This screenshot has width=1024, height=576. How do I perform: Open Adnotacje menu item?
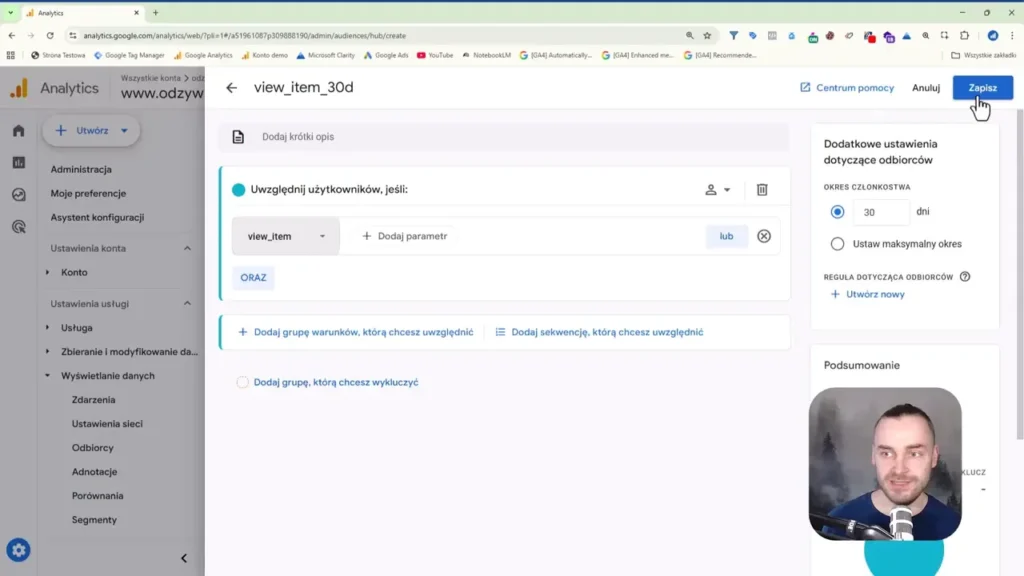pyautogui.click(x=95, y=472)
